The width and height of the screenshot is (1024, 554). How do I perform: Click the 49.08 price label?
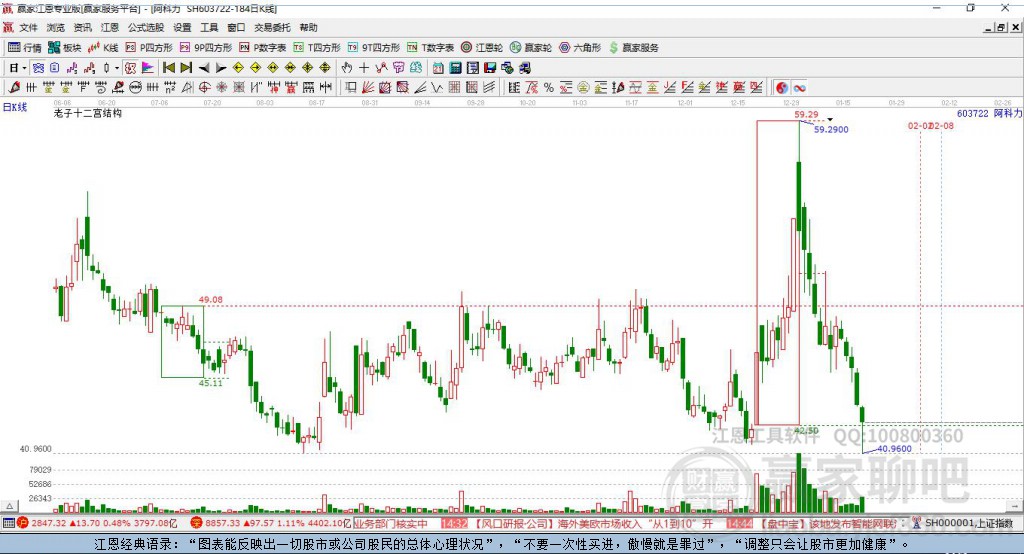(210, 300)
